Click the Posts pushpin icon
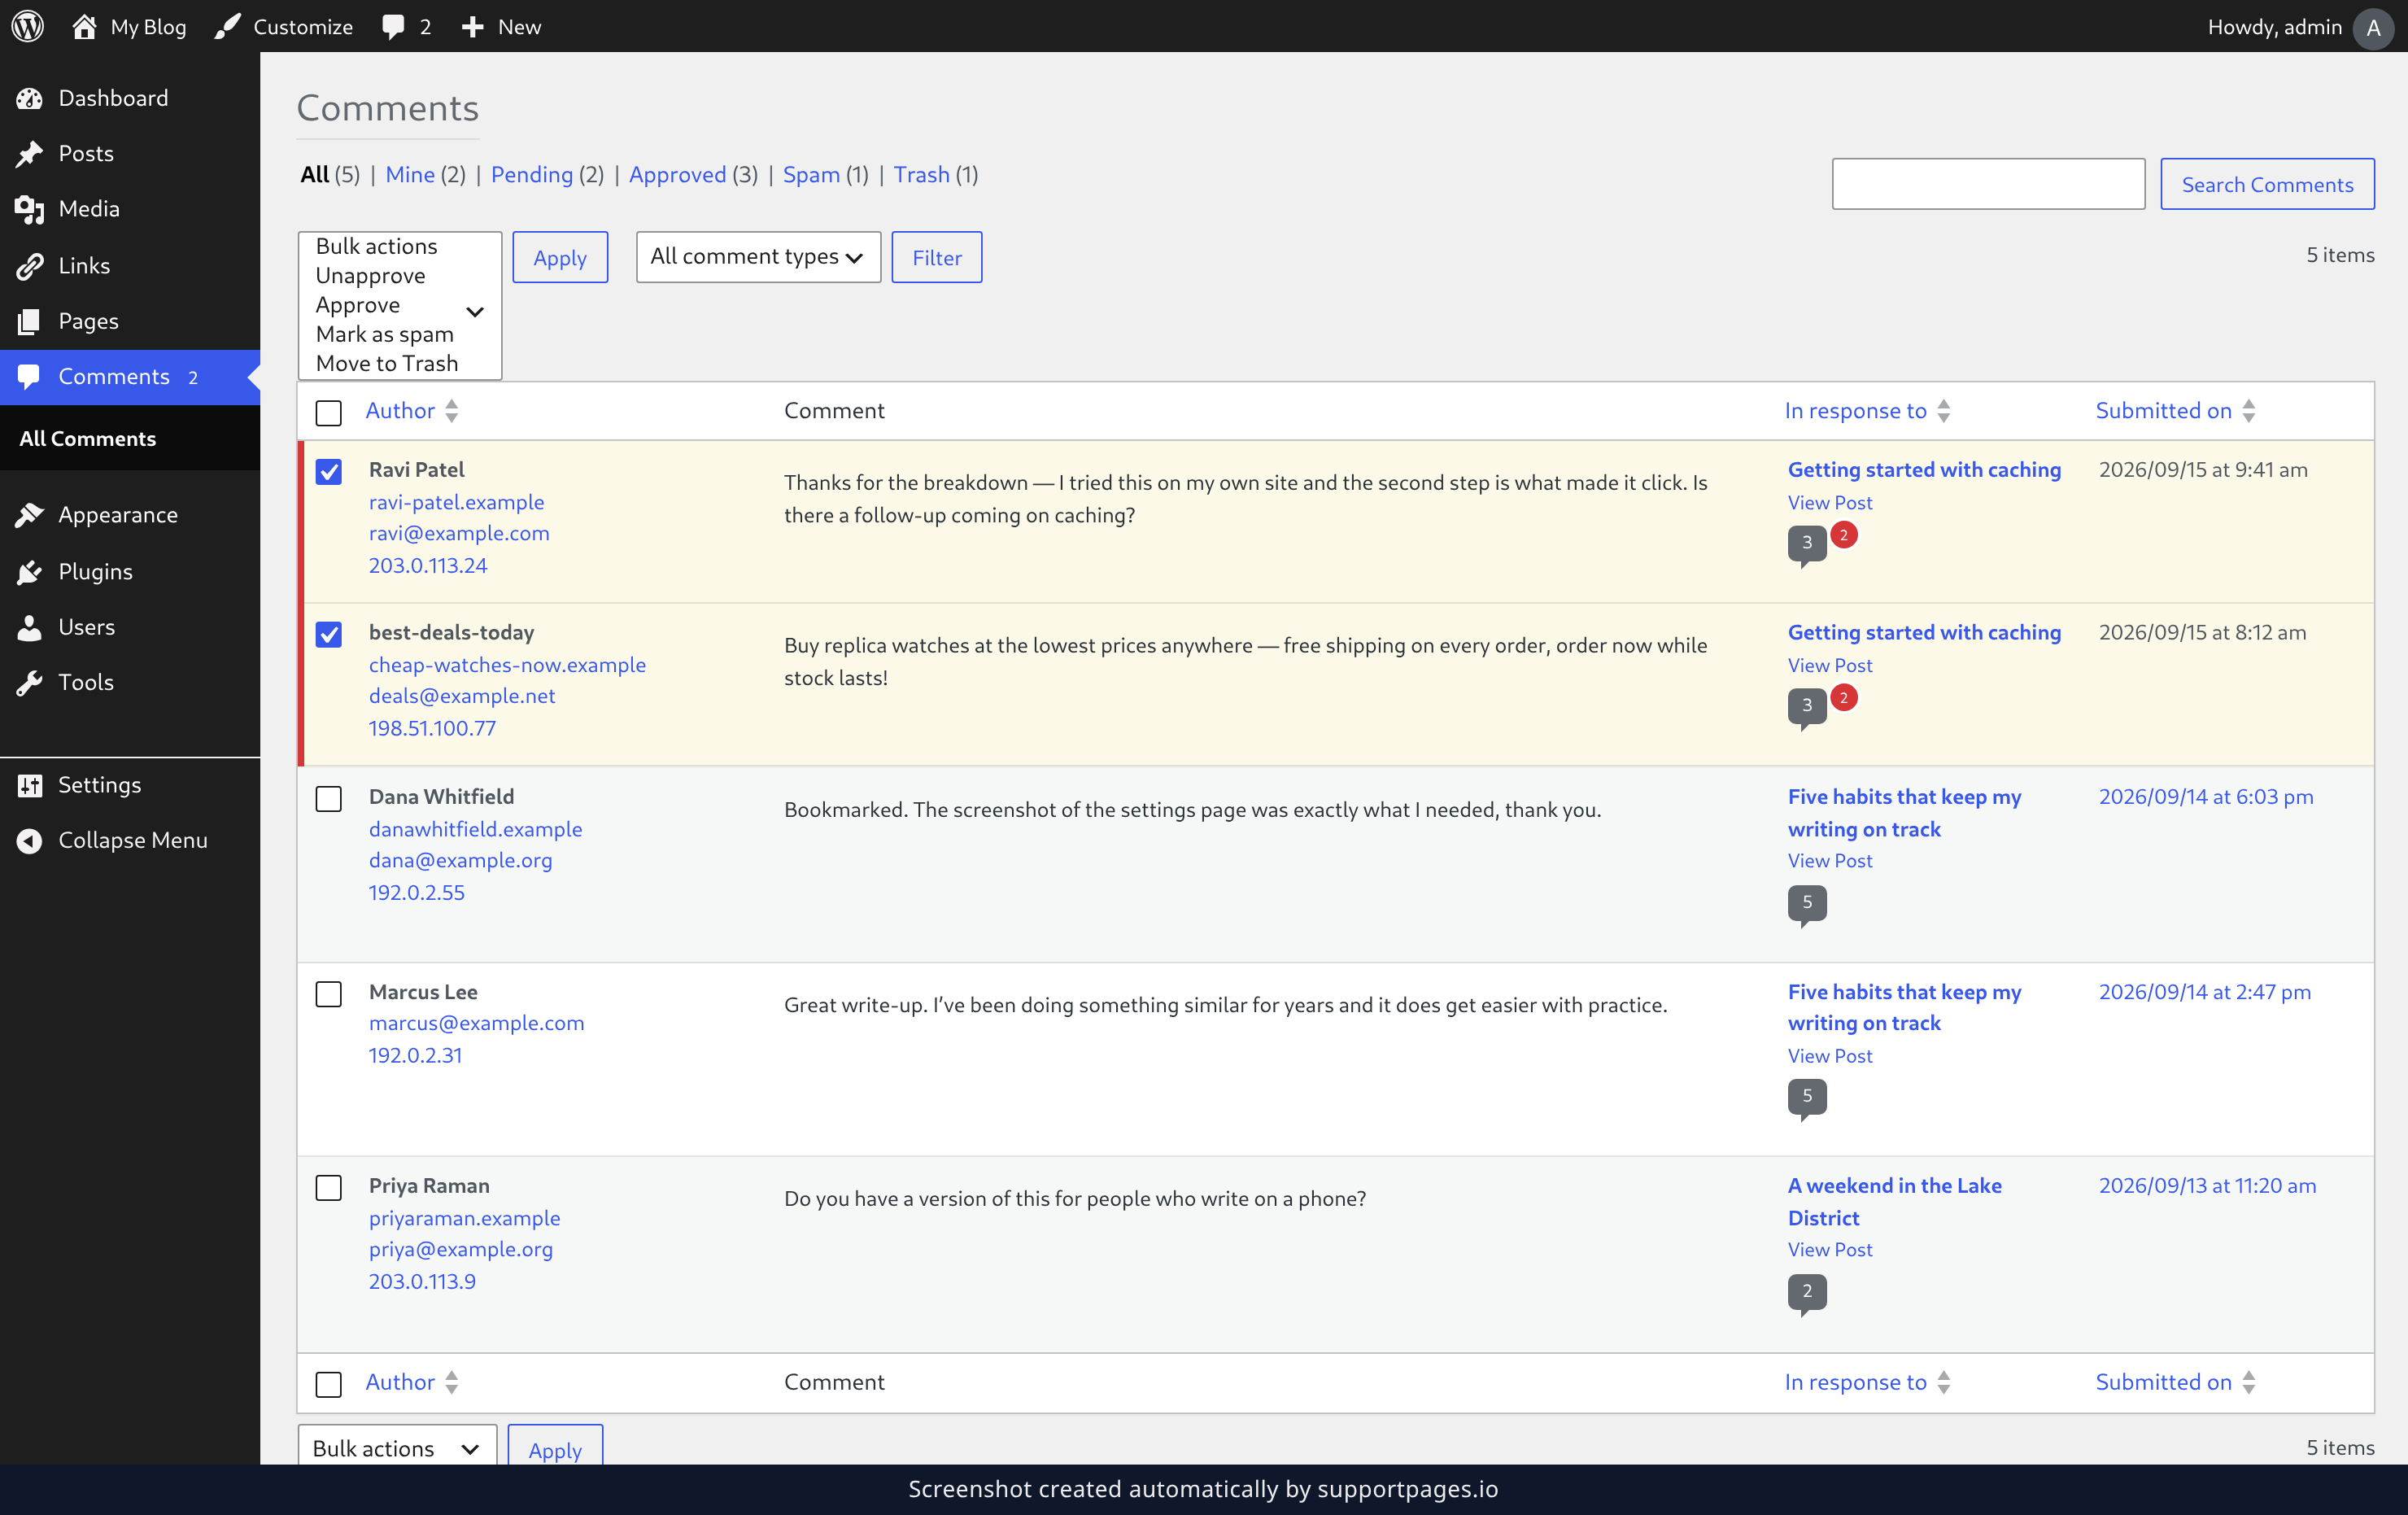This screenshot has width=2408, height=1515. pos(29,153)
